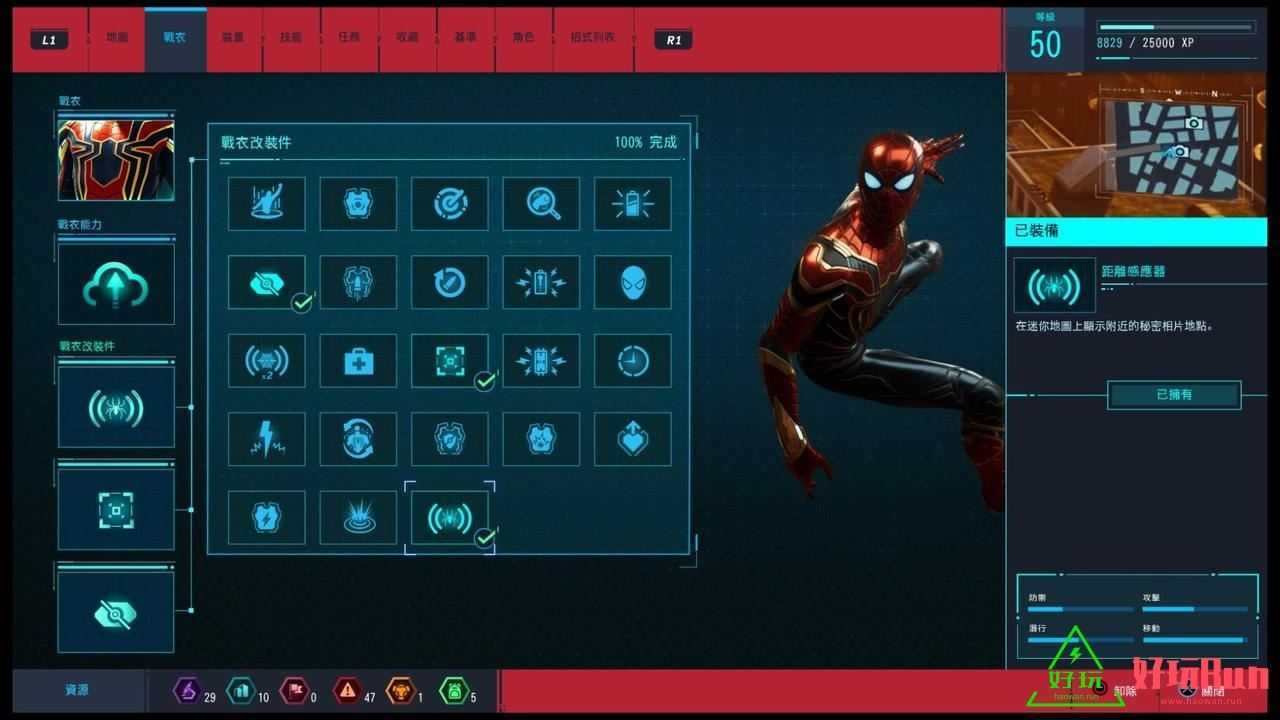Open the 戰衣 suit thumbnail
This screenshot has height=720, width=1280.
pyautogui.click(x=116, y=160)
